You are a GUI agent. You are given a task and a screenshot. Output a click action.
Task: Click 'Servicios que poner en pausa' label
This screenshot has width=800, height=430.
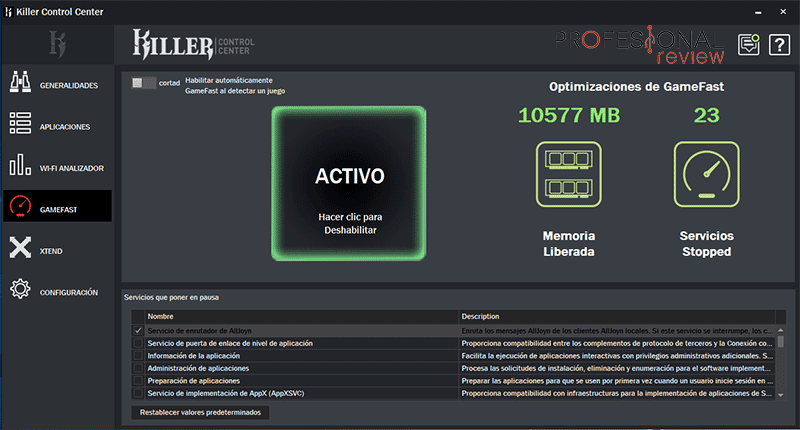(171, 297)
